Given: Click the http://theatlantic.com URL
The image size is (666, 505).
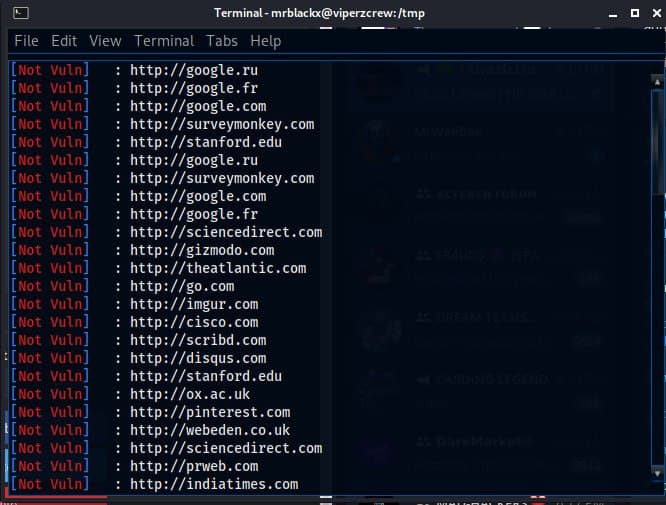Looking at the screenshot, I should coord(217,268).
